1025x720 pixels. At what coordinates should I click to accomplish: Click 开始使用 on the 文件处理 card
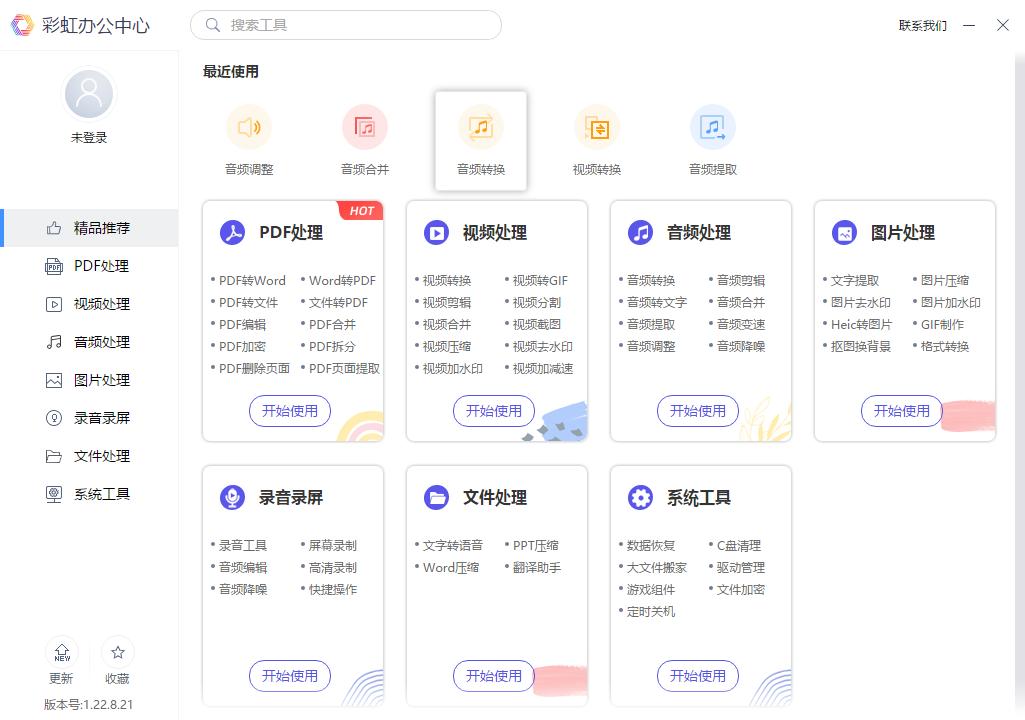pos(493,676)
